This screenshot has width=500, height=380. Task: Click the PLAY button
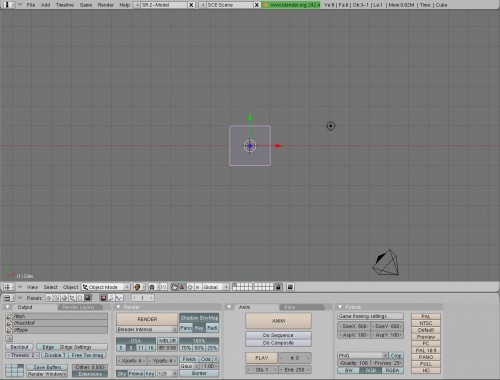tap(262, 358)
